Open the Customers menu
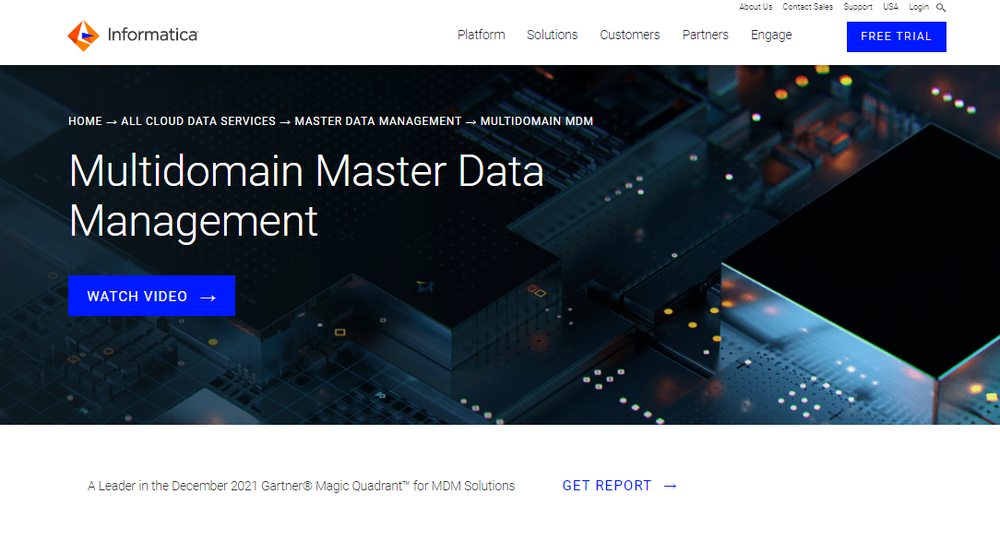This screenshot has width=1000, height=536. [629, 35]
